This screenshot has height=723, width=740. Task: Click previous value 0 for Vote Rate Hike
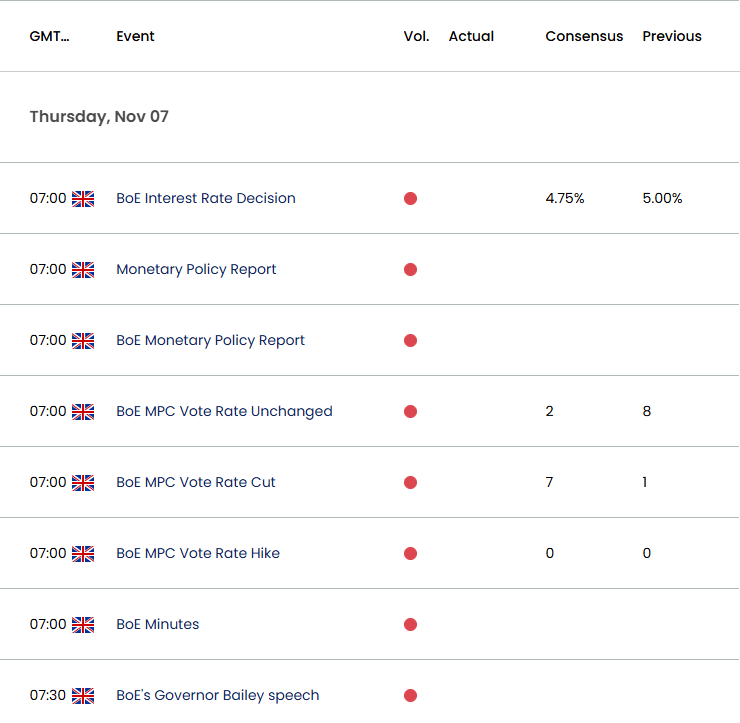(647, 553)
